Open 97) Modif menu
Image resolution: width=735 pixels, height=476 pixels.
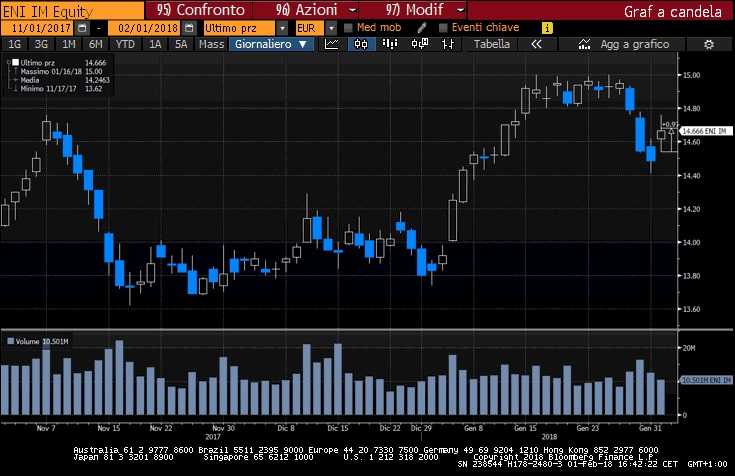pyautogui.click(x=414, y=10)
